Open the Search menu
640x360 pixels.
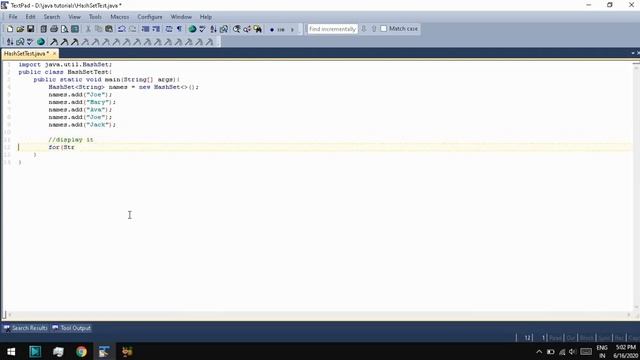(x=52, y=17)
